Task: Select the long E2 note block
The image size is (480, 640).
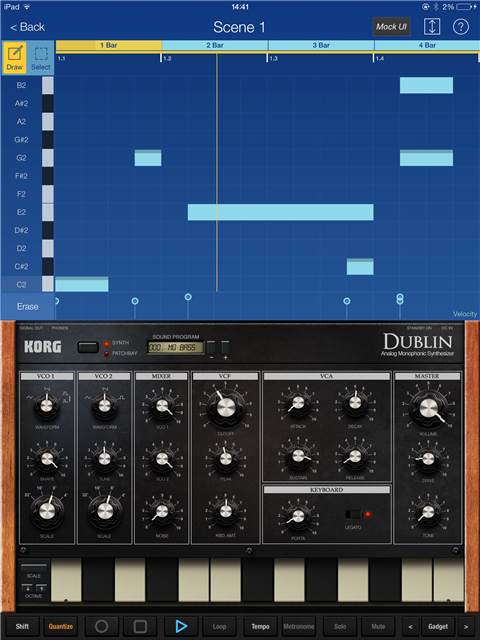Action: (x=280, y=212)
